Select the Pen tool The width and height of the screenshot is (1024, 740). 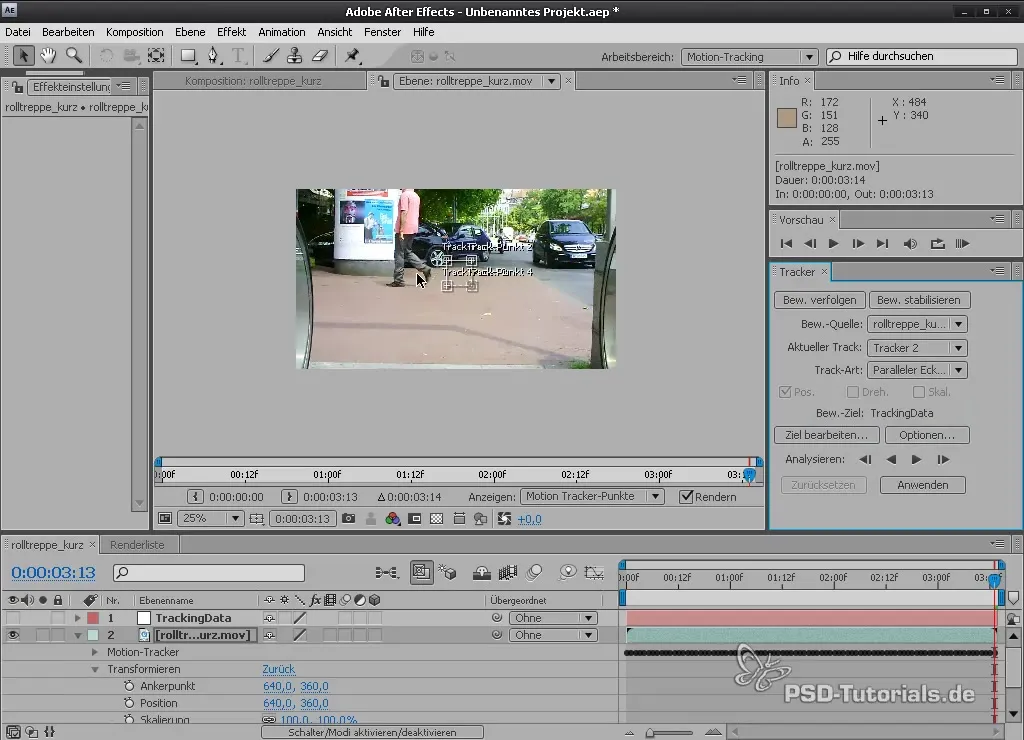point(214,56)
